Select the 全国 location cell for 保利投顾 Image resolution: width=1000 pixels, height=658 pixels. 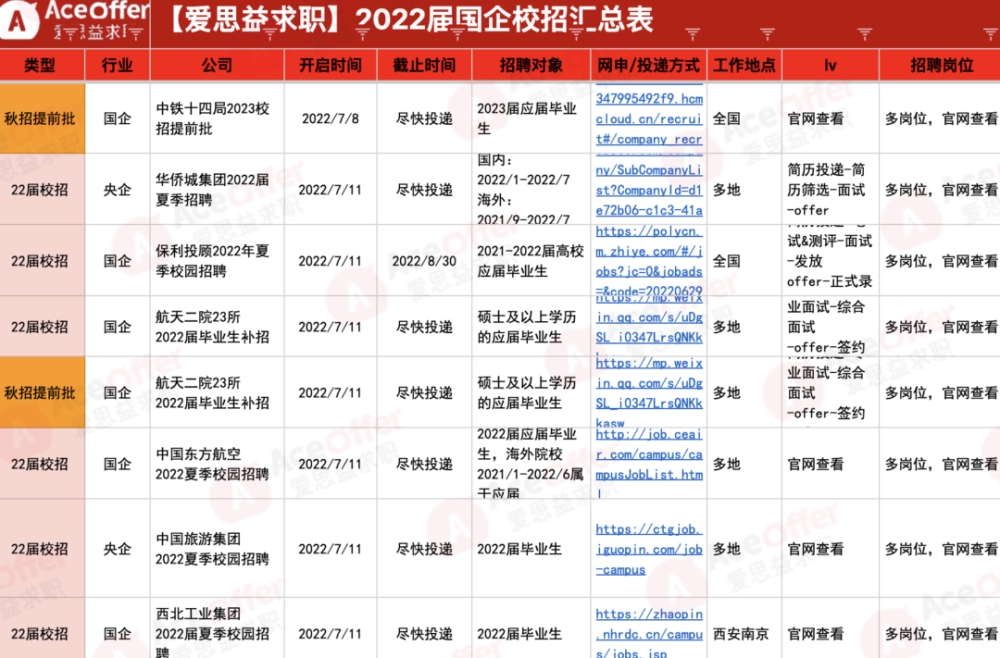coord(744,261)
